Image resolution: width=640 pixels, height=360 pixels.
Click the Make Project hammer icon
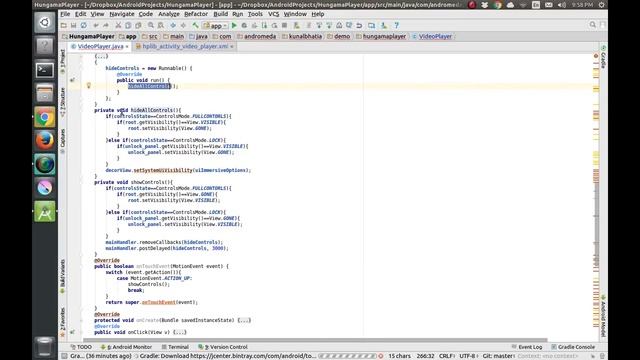(x=196, y=25)
